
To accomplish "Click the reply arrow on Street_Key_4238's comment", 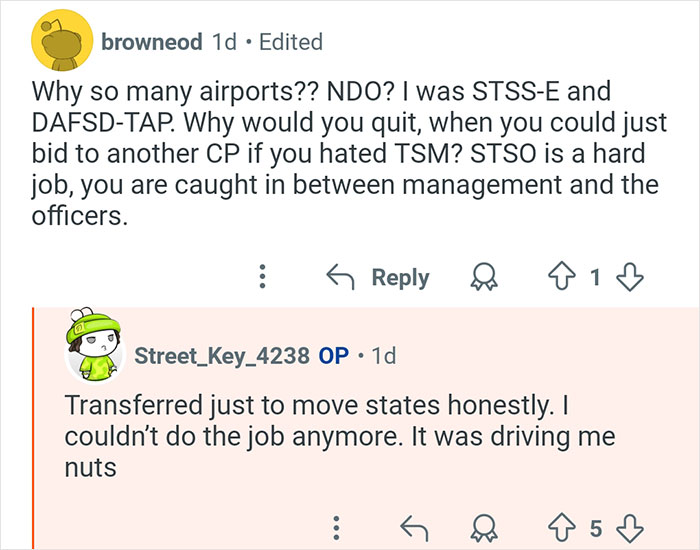I will 411,526.
